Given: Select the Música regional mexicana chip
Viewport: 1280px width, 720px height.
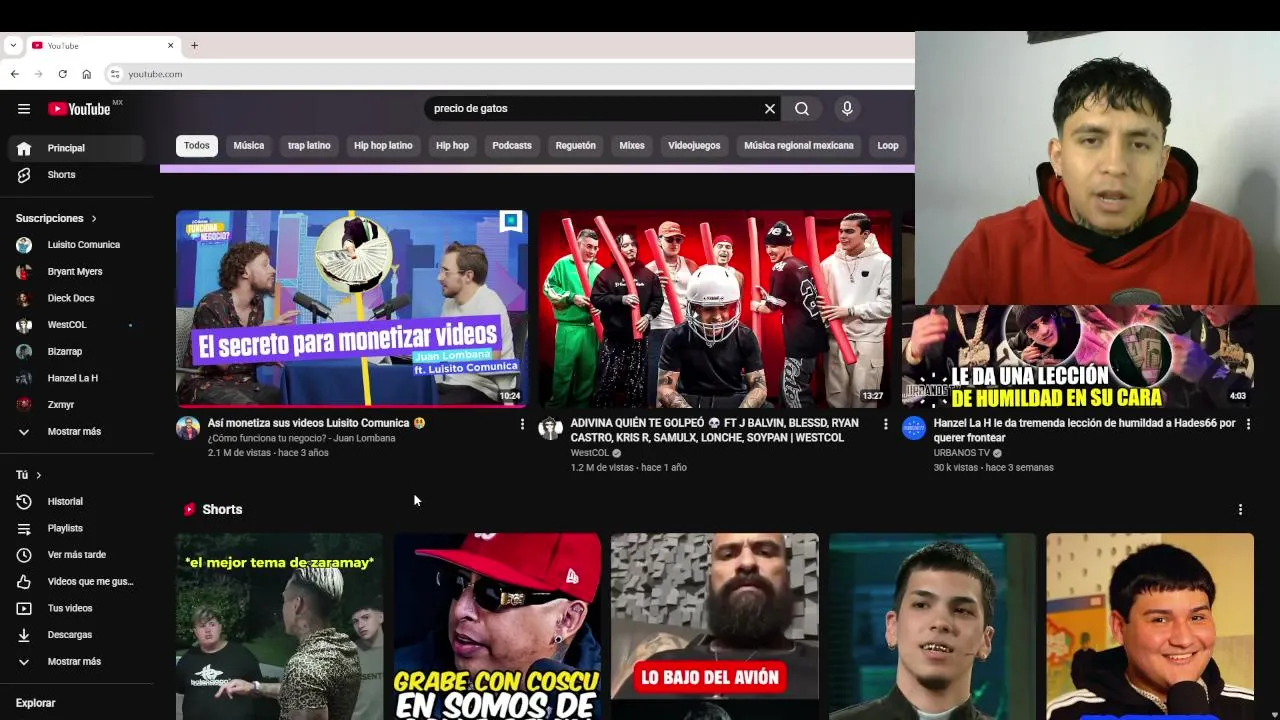Looking at the screenshot, I should pyautogui.click(x=799, y=146).
